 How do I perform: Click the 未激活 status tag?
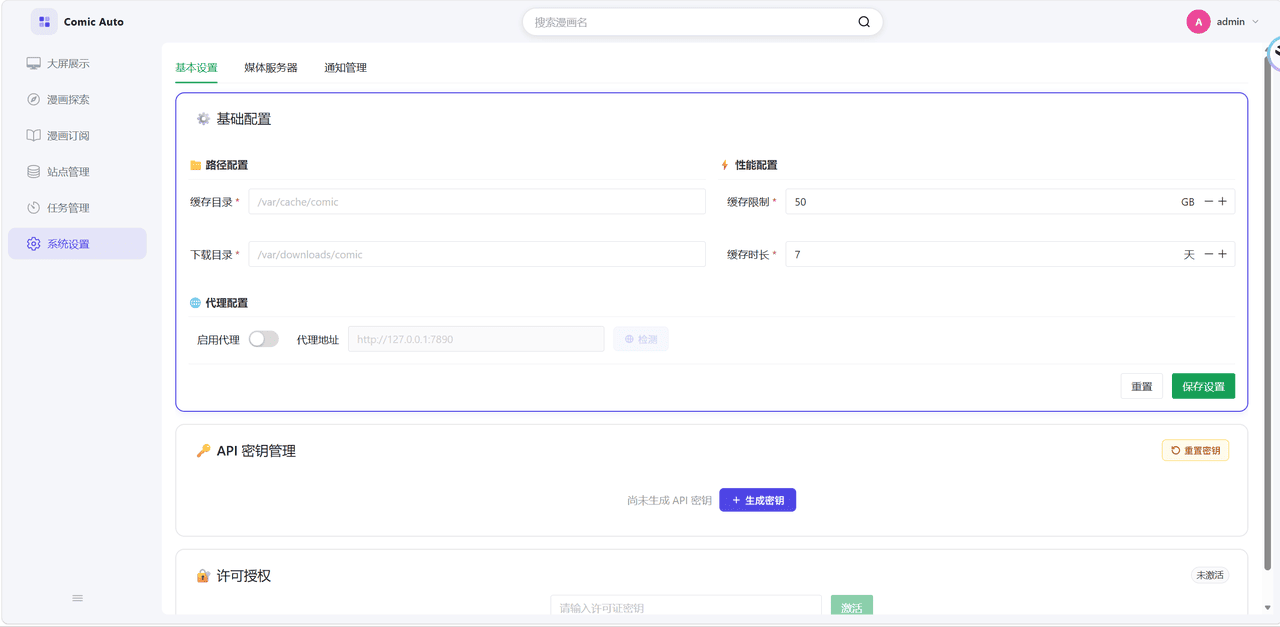1210,575
